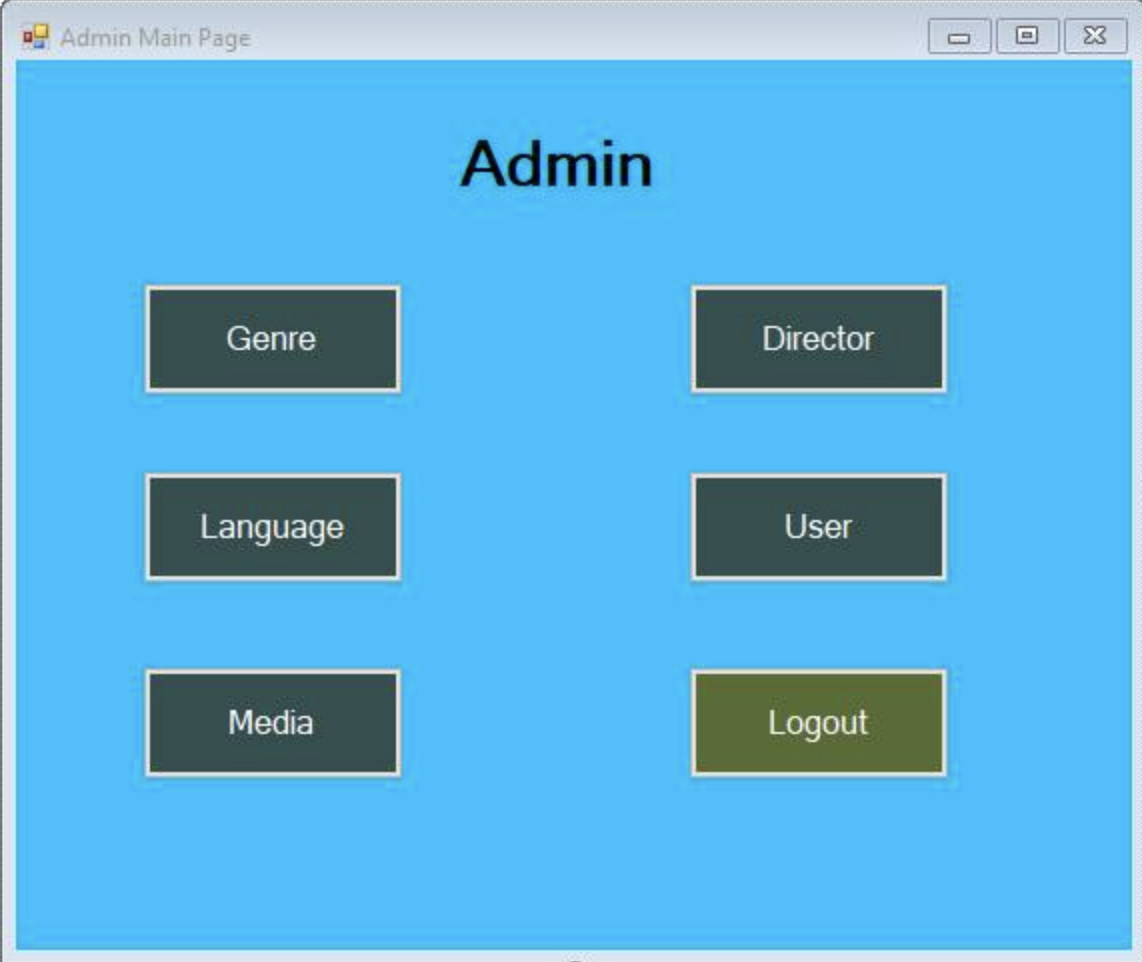This screenshot has height=962, width=1142.
Task: Click the large Admin heading
Action: pyautogui.click(x=556, y=164)
